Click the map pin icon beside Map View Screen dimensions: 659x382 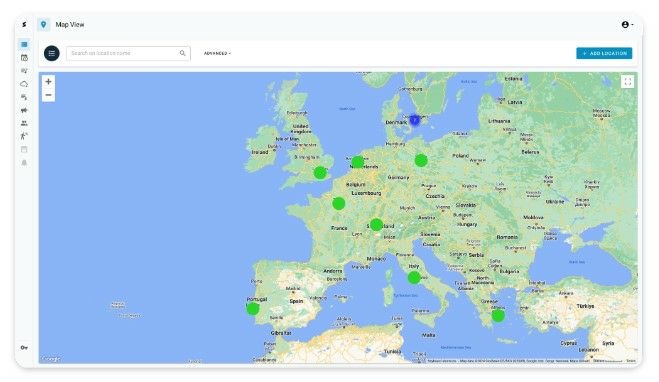(x=43, y=24)
